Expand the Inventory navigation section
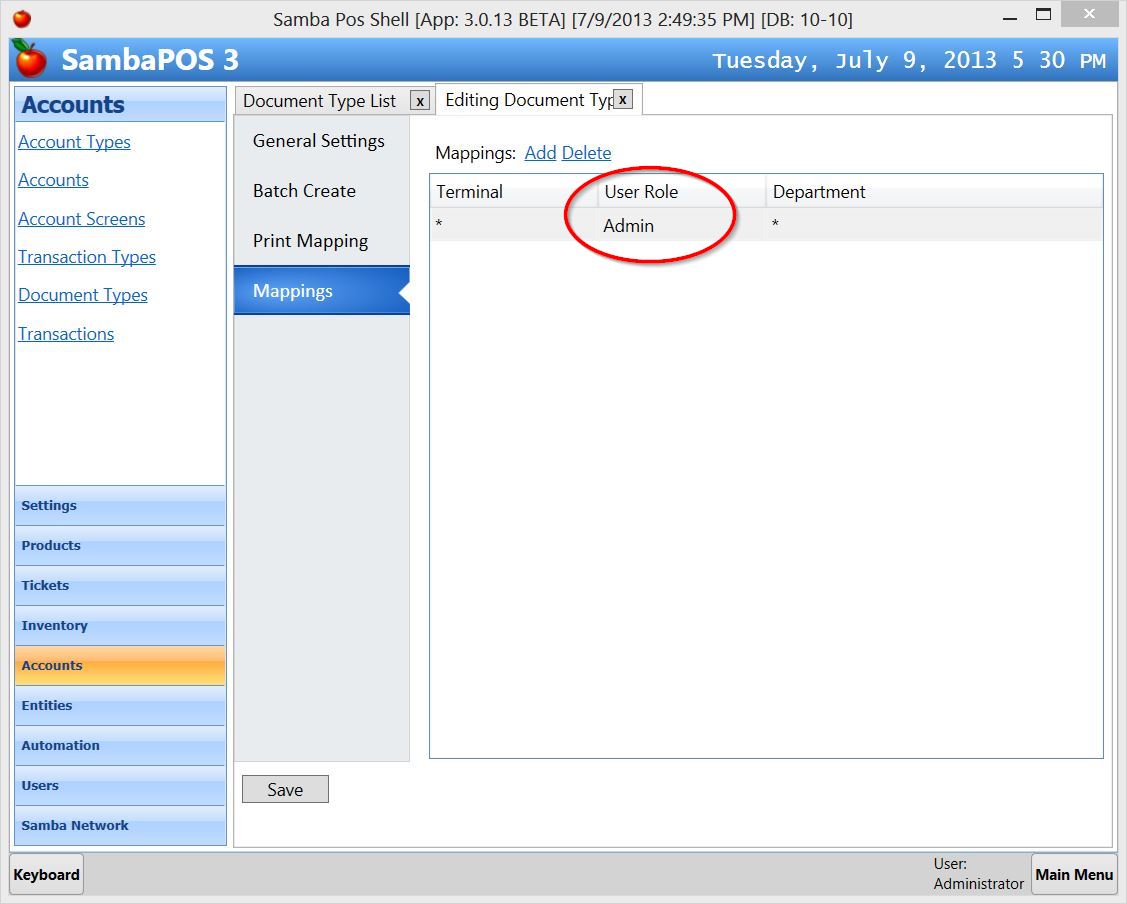Viewport: 1127px width, 904px height. [120, 626]
